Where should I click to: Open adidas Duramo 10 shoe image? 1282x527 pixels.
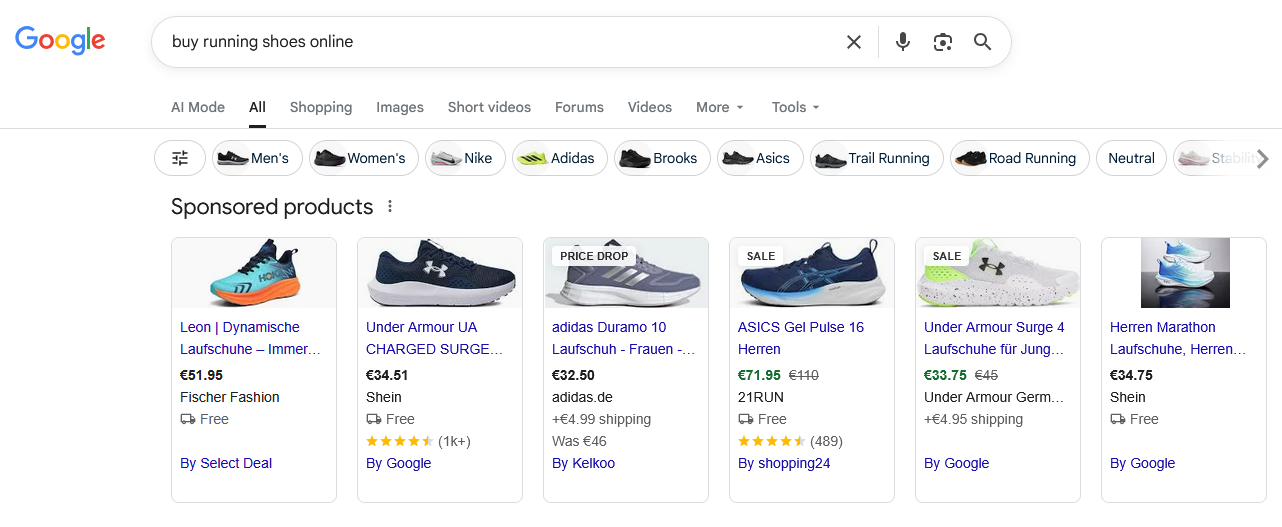coord(626,272)
